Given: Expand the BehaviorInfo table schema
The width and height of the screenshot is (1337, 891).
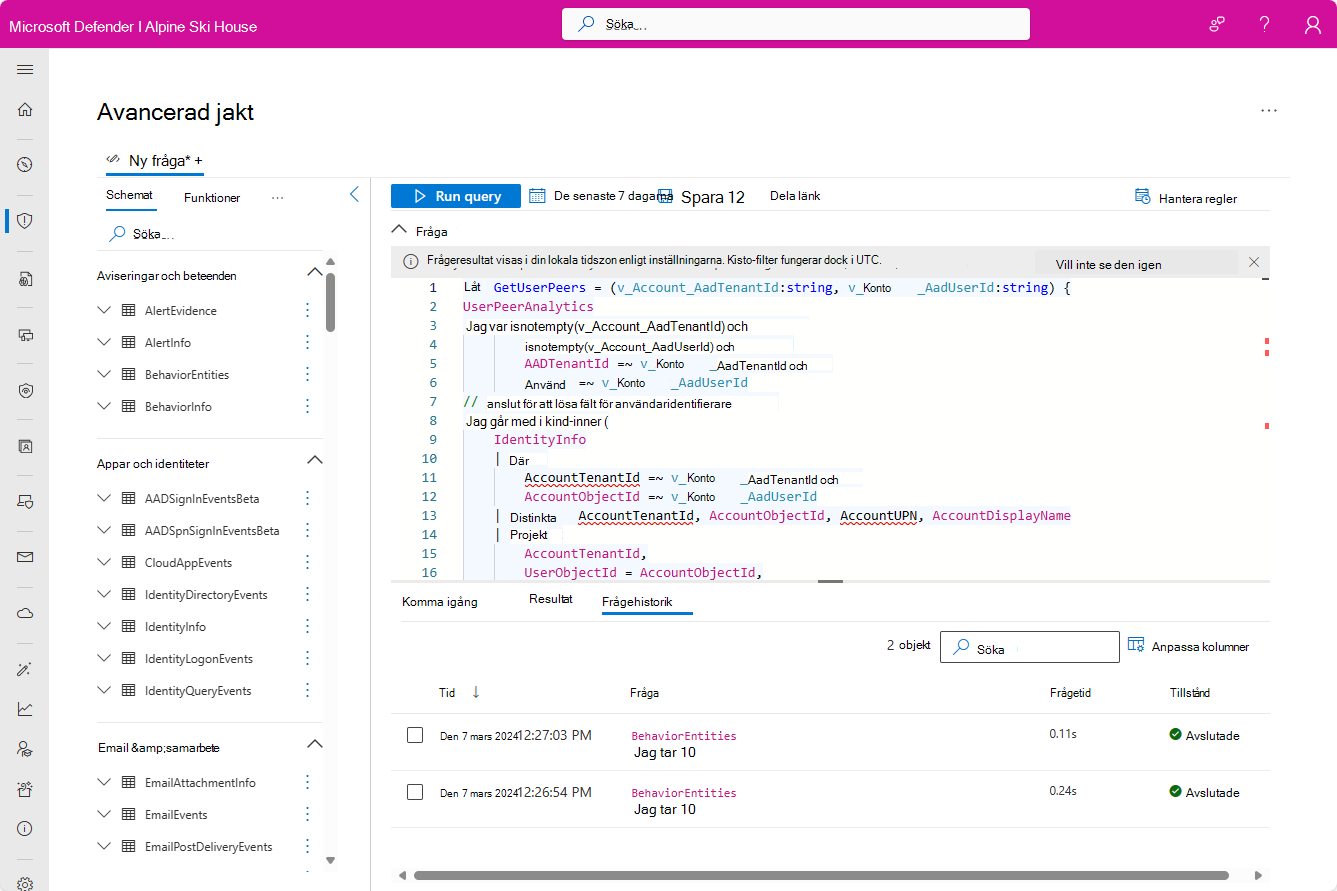Looking at the screenshot, I should pos(105,406).
